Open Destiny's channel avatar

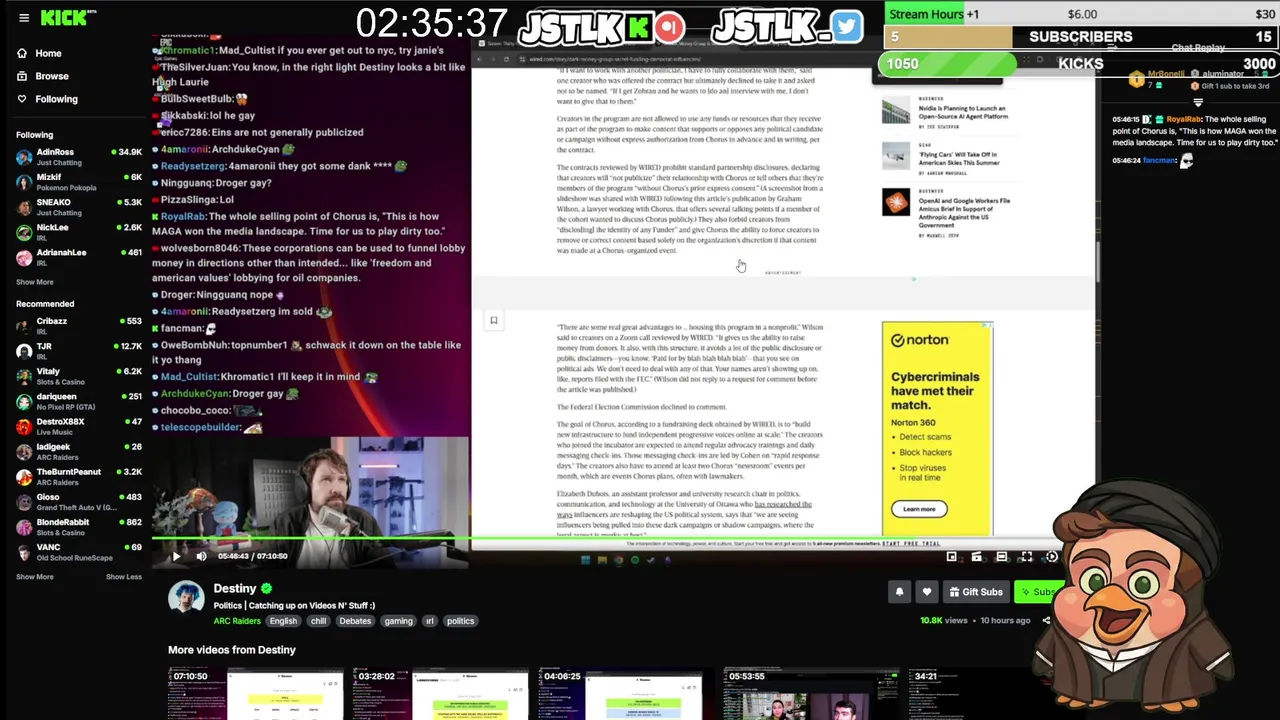coord(186,597)
